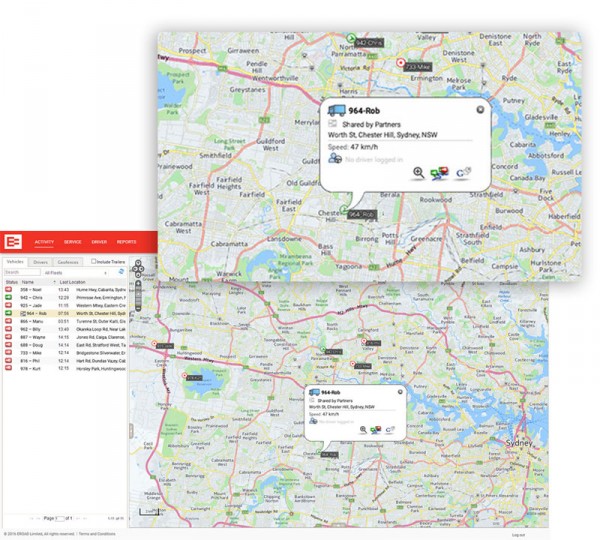600x540 pixels.
Task: Open the All Fleets dropdown
Action: pyautogui.click(x=73, y=272)
